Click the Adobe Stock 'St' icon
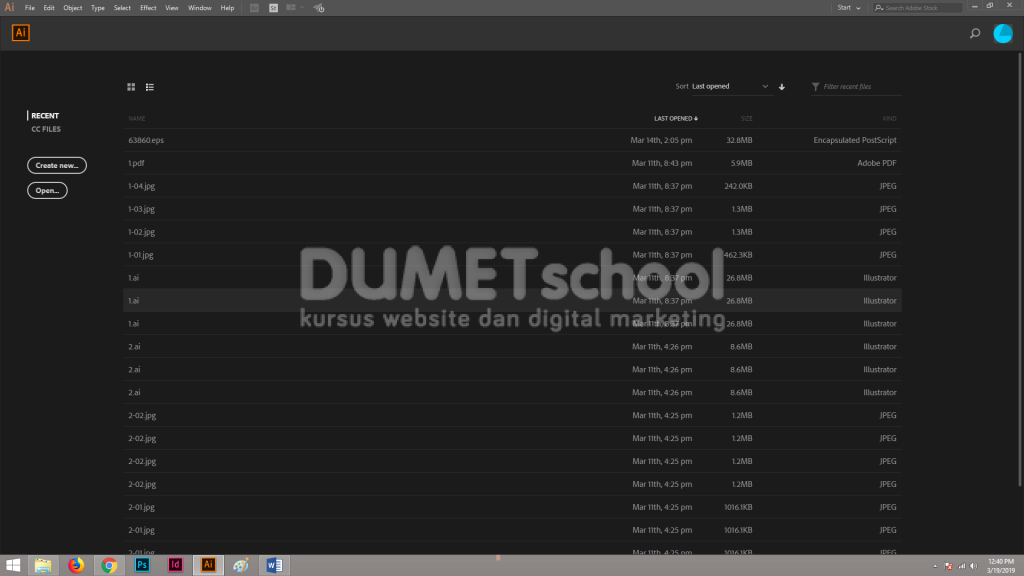 [273, 8]
